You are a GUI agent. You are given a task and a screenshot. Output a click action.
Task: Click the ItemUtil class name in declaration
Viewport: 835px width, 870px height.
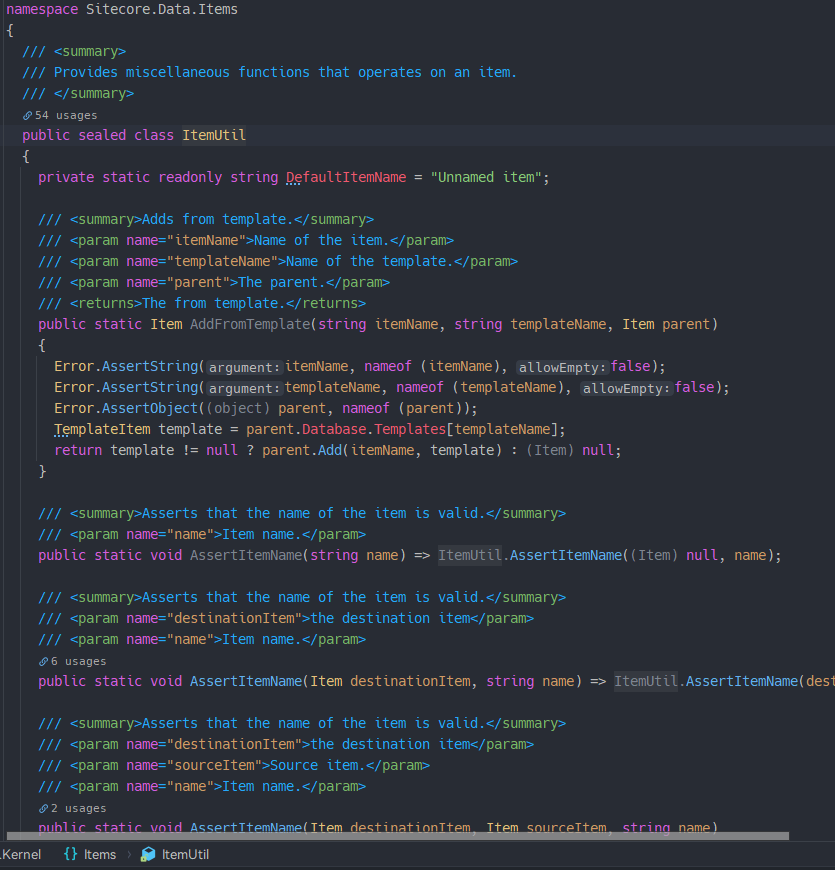[x=214, y=135]
